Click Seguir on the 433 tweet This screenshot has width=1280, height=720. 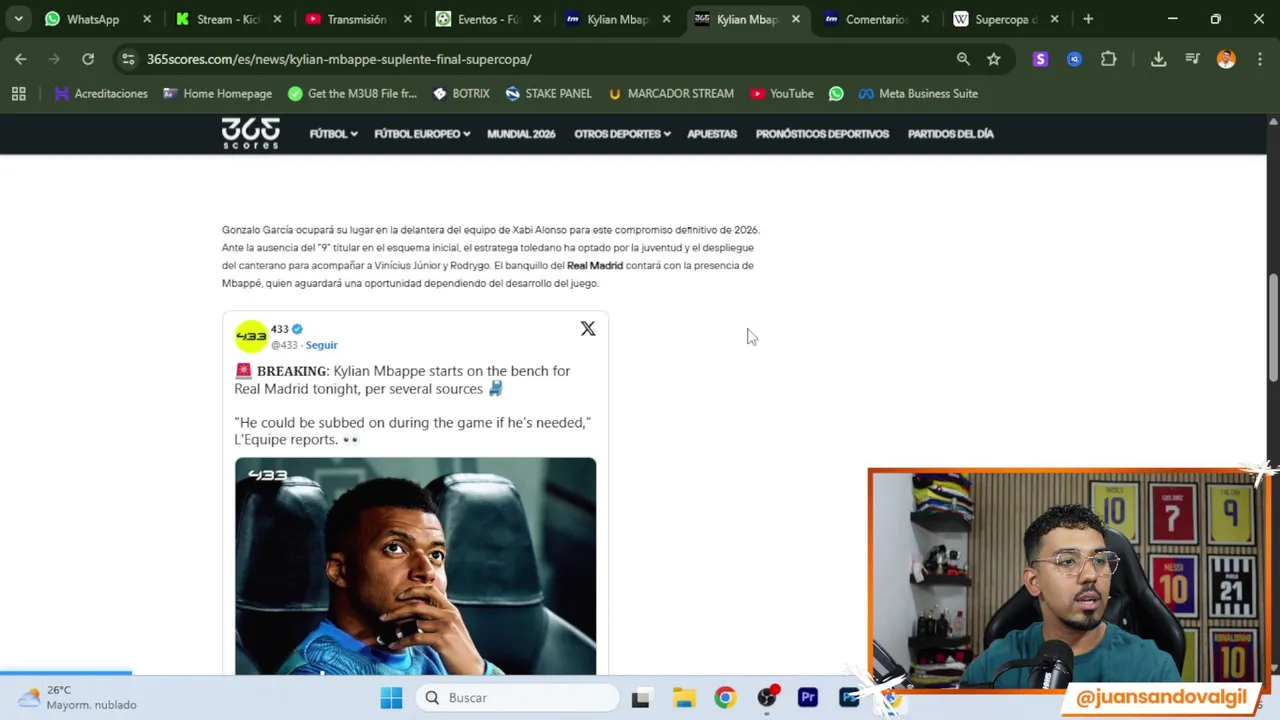pos(321,345)
